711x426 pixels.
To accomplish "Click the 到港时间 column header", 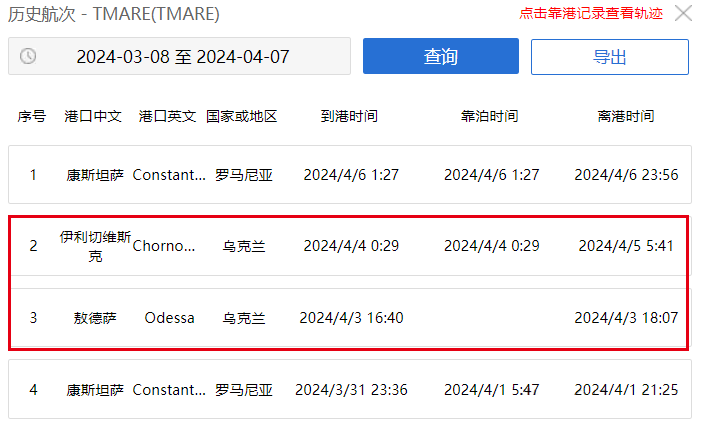I will 349,116.
